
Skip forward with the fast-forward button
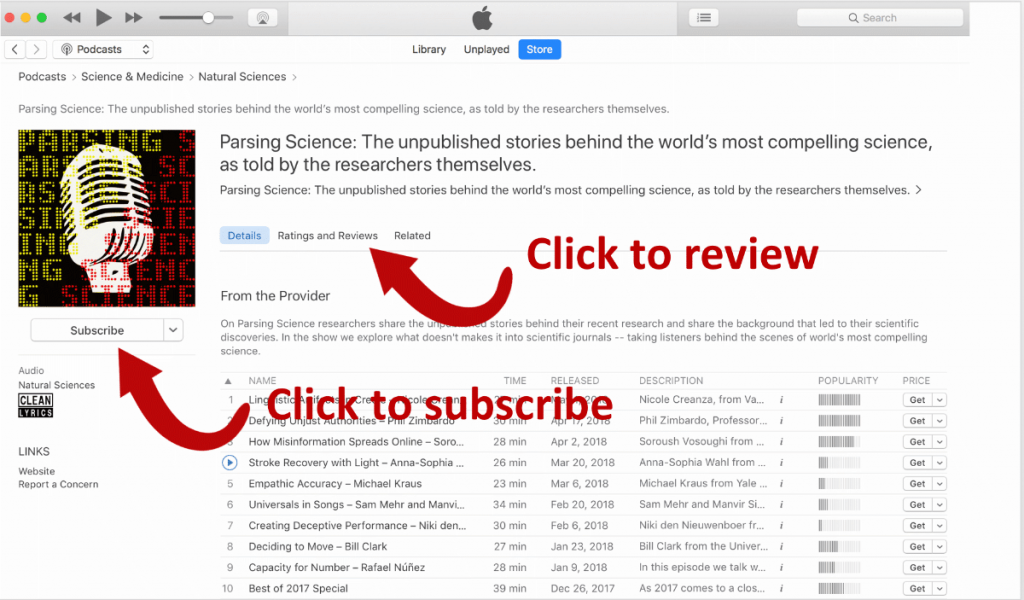click(x=134, y=18)
